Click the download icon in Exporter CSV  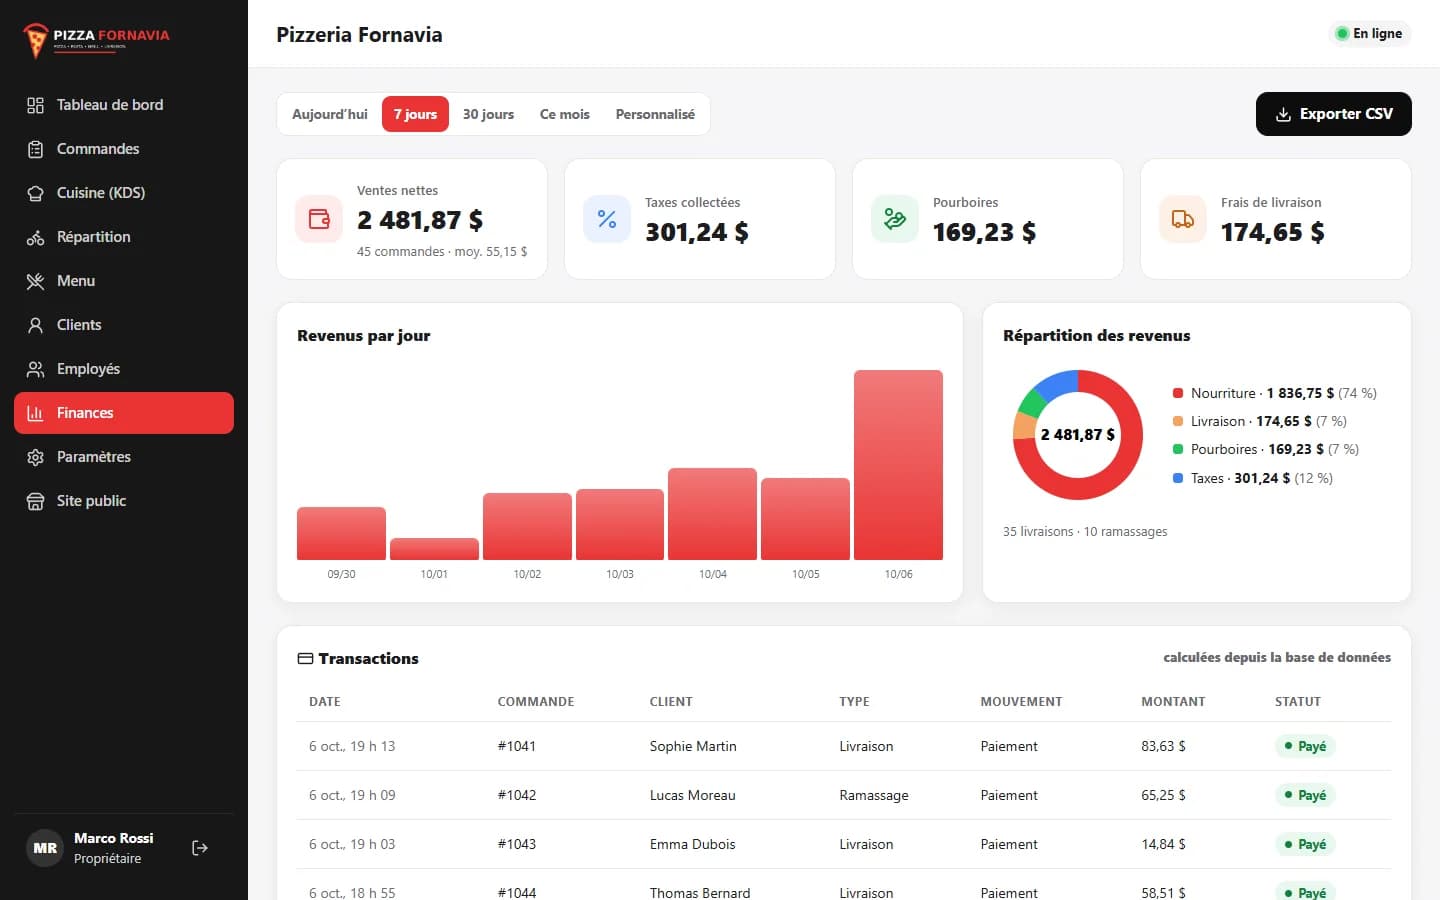(x=1283, y=114)
